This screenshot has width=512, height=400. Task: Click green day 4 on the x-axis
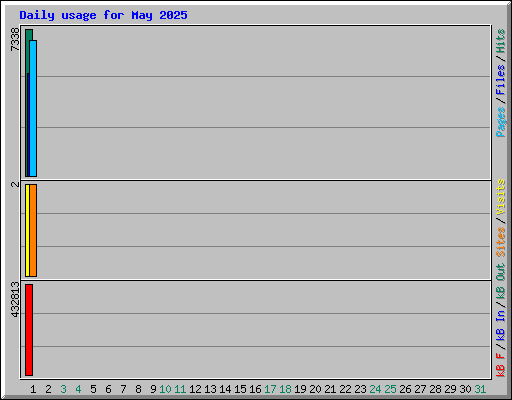78,389
